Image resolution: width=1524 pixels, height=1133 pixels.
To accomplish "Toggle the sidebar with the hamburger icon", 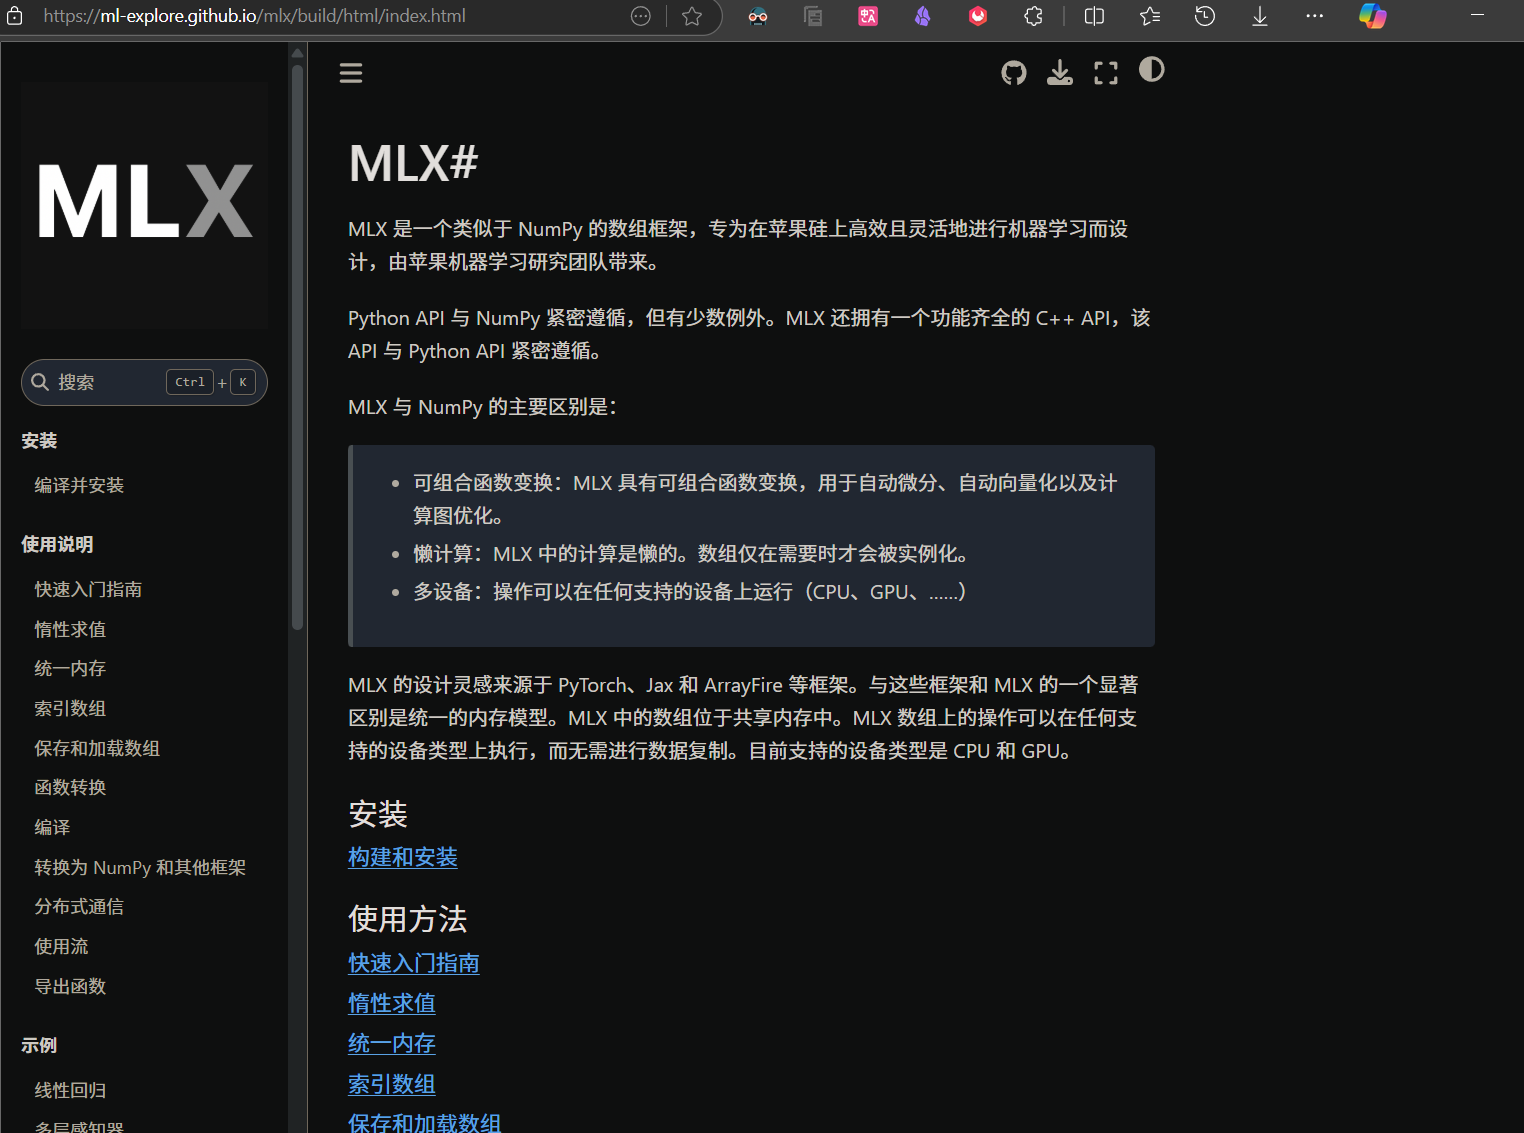I will pos(351,73).
